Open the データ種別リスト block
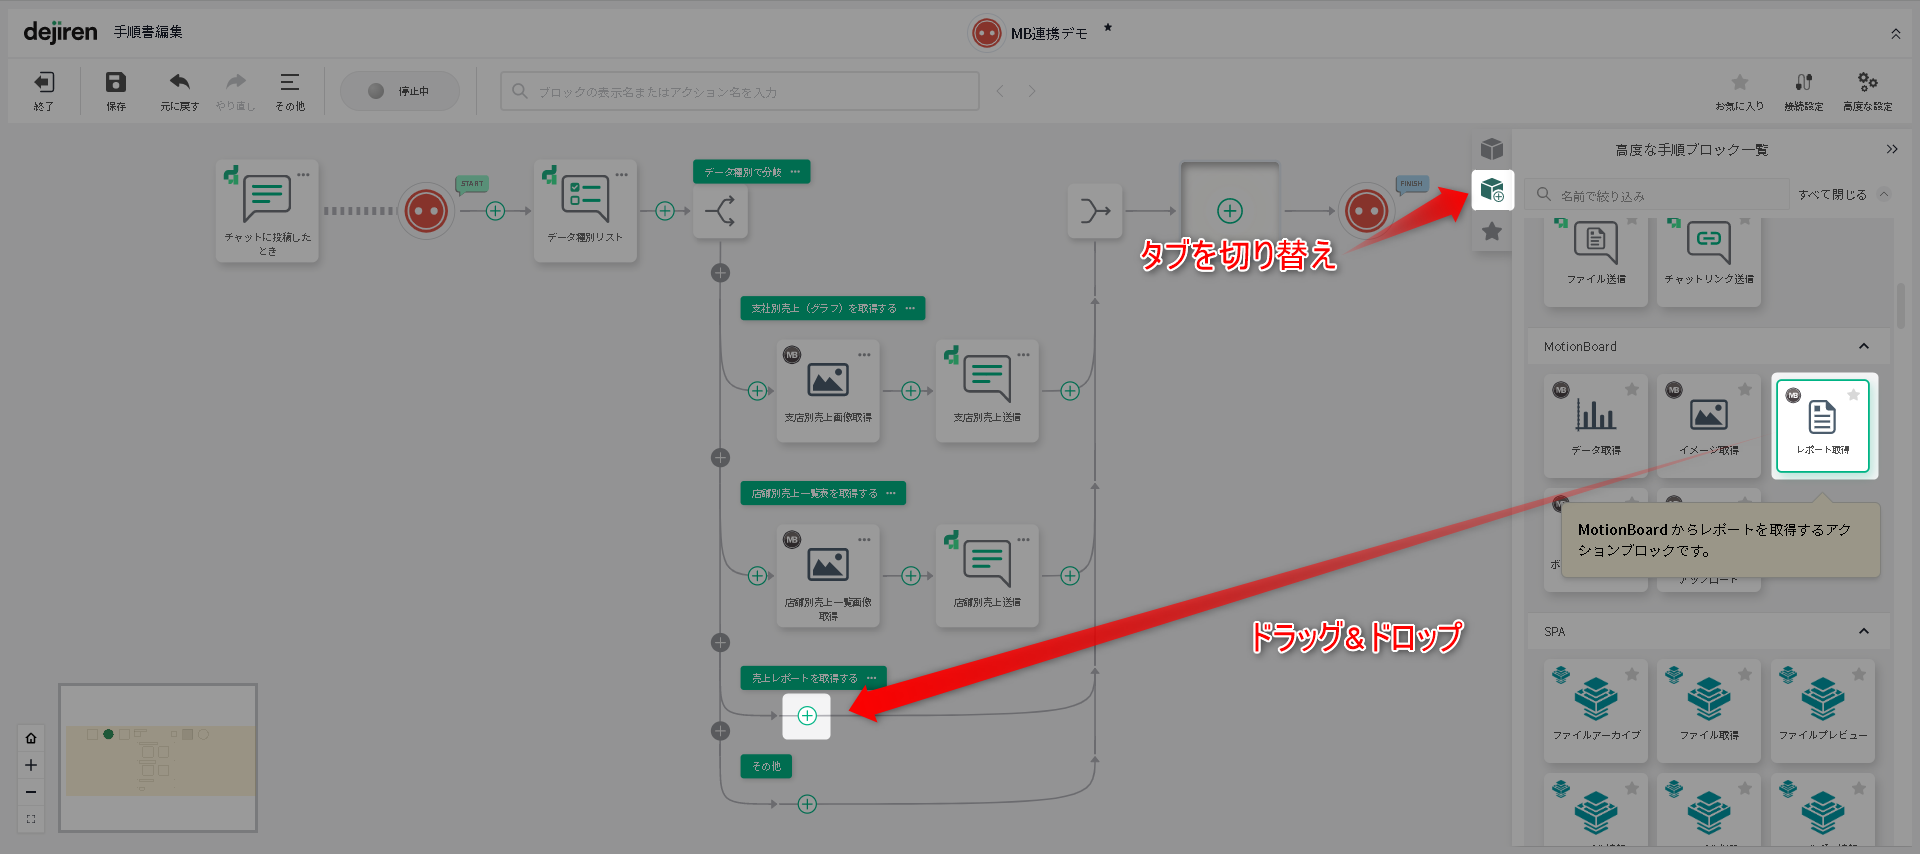Screen dimensions: 1920x854 coord(585,211)
